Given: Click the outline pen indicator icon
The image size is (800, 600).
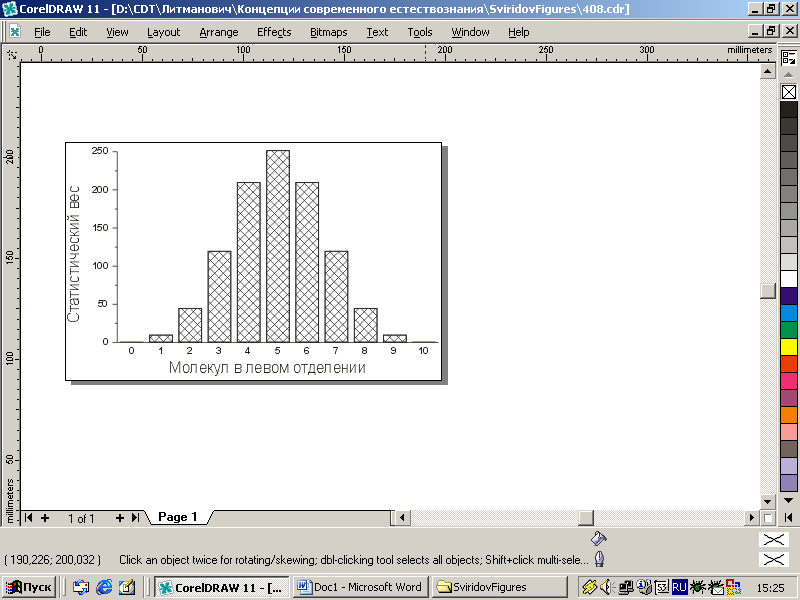Looking at the screenshot, I should click(x=599, y=560).
